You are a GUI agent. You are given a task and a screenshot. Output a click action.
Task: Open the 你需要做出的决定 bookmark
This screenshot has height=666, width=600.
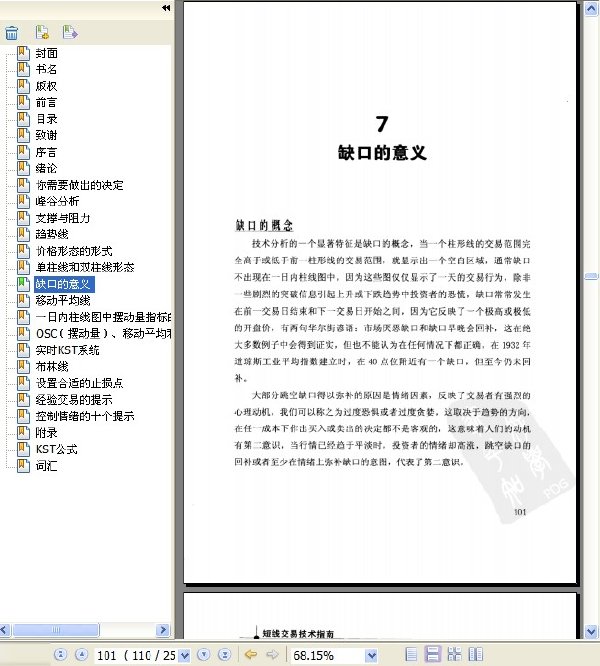pyautogui.click(x=79, y=185)
